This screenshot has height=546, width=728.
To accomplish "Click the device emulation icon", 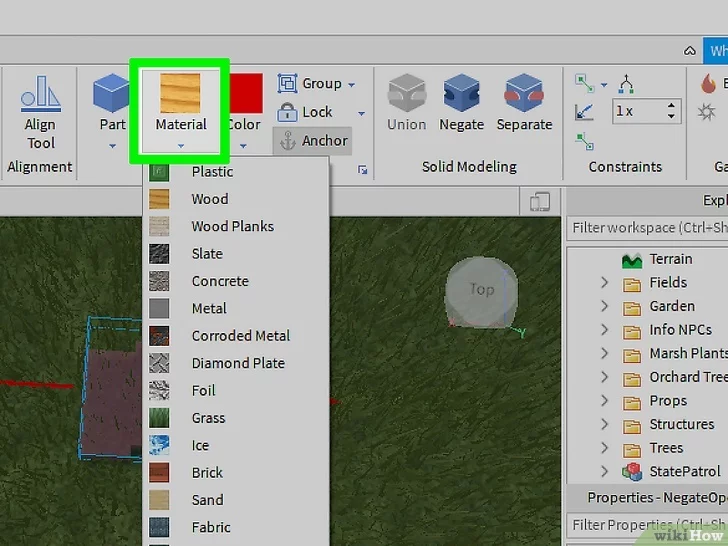I will coord(540,202).
